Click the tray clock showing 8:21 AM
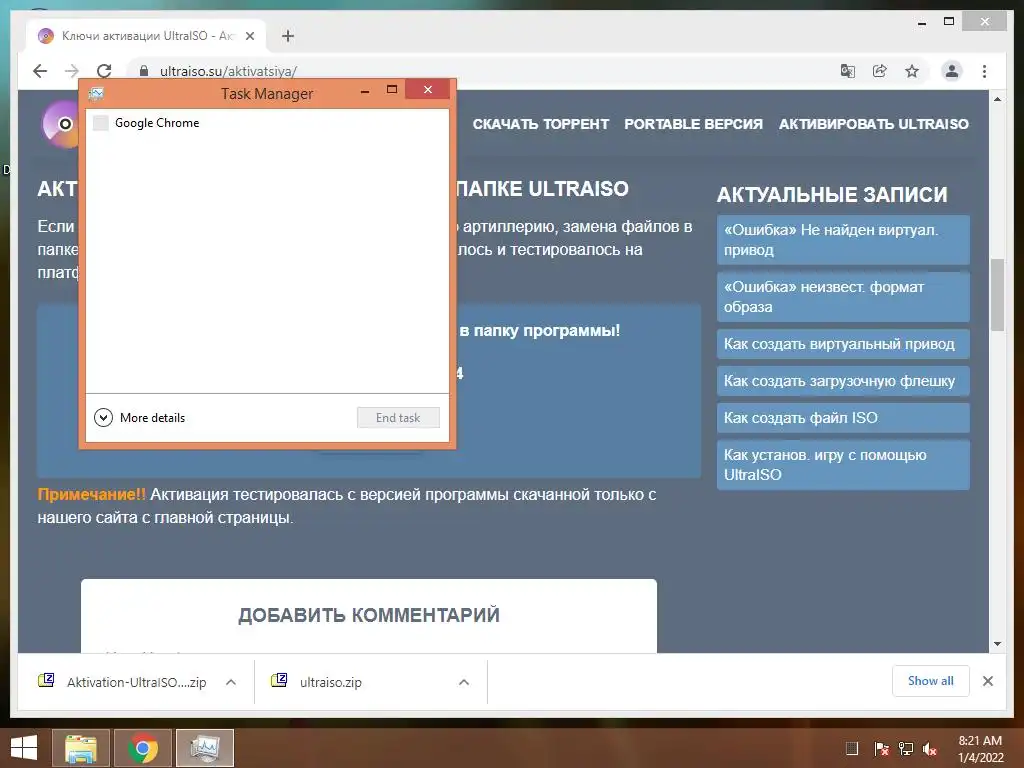Screen dimensions: 1024x768 (980, 749)
